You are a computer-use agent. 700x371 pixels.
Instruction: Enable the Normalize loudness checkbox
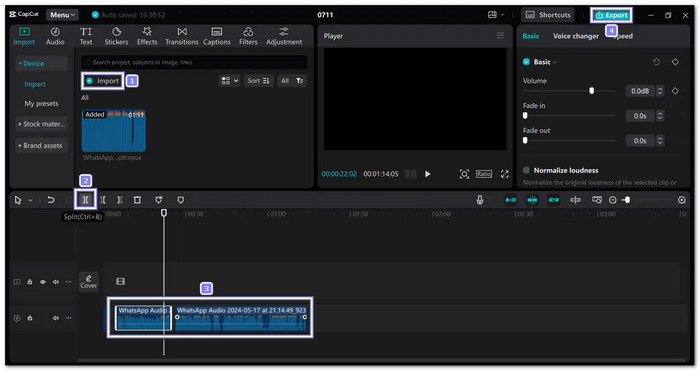[526, 170]
